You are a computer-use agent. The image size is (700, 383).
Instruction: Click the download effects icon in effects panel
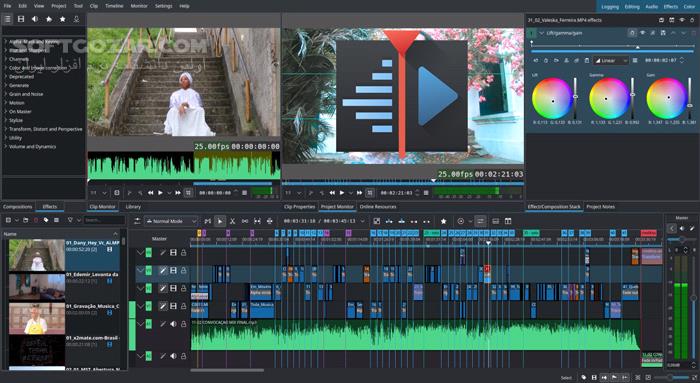click(76, 19)
